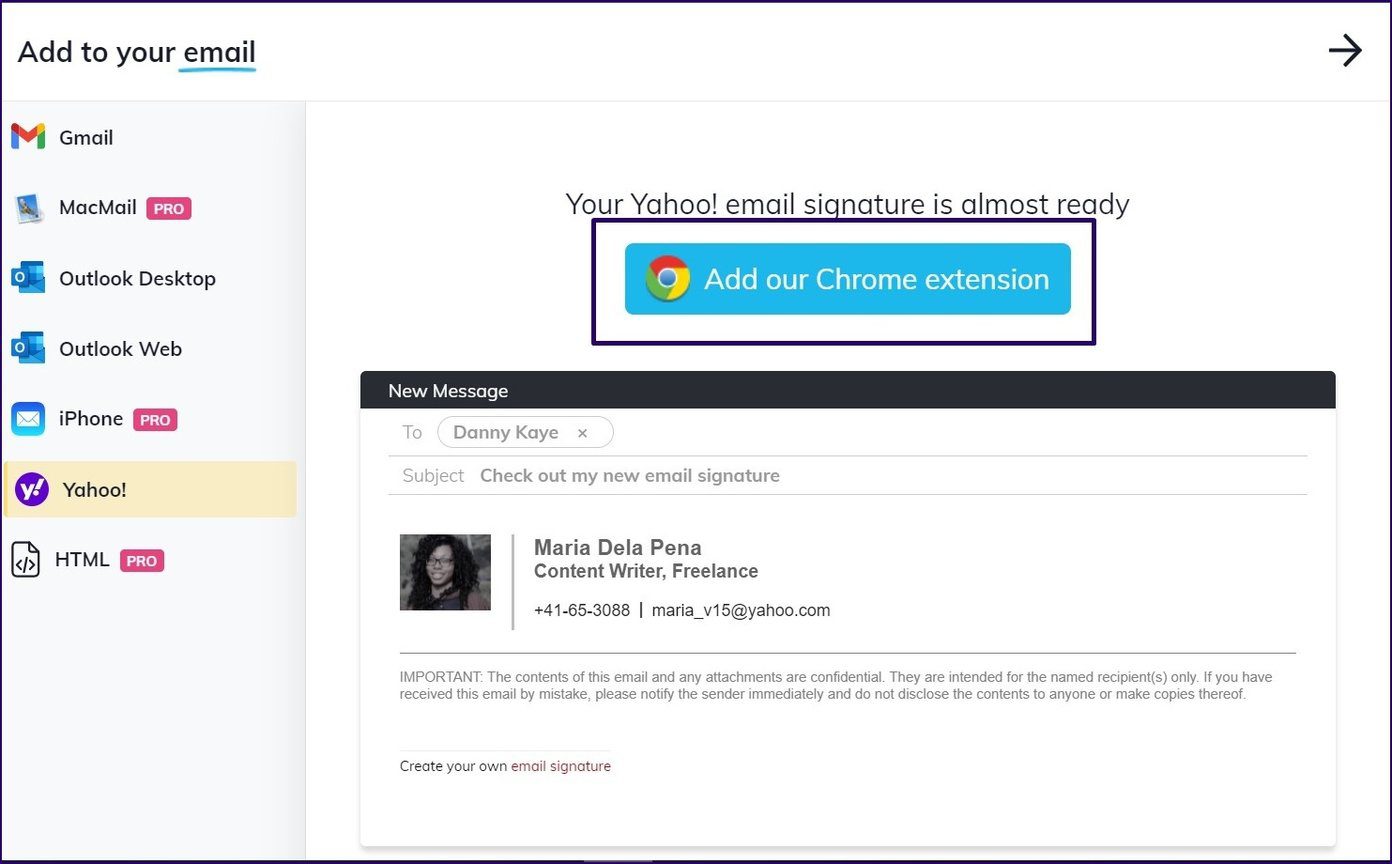Click the Add our Chrome extension text
The width and height of the screenshot is (1392, 864).
coord(877,279)
